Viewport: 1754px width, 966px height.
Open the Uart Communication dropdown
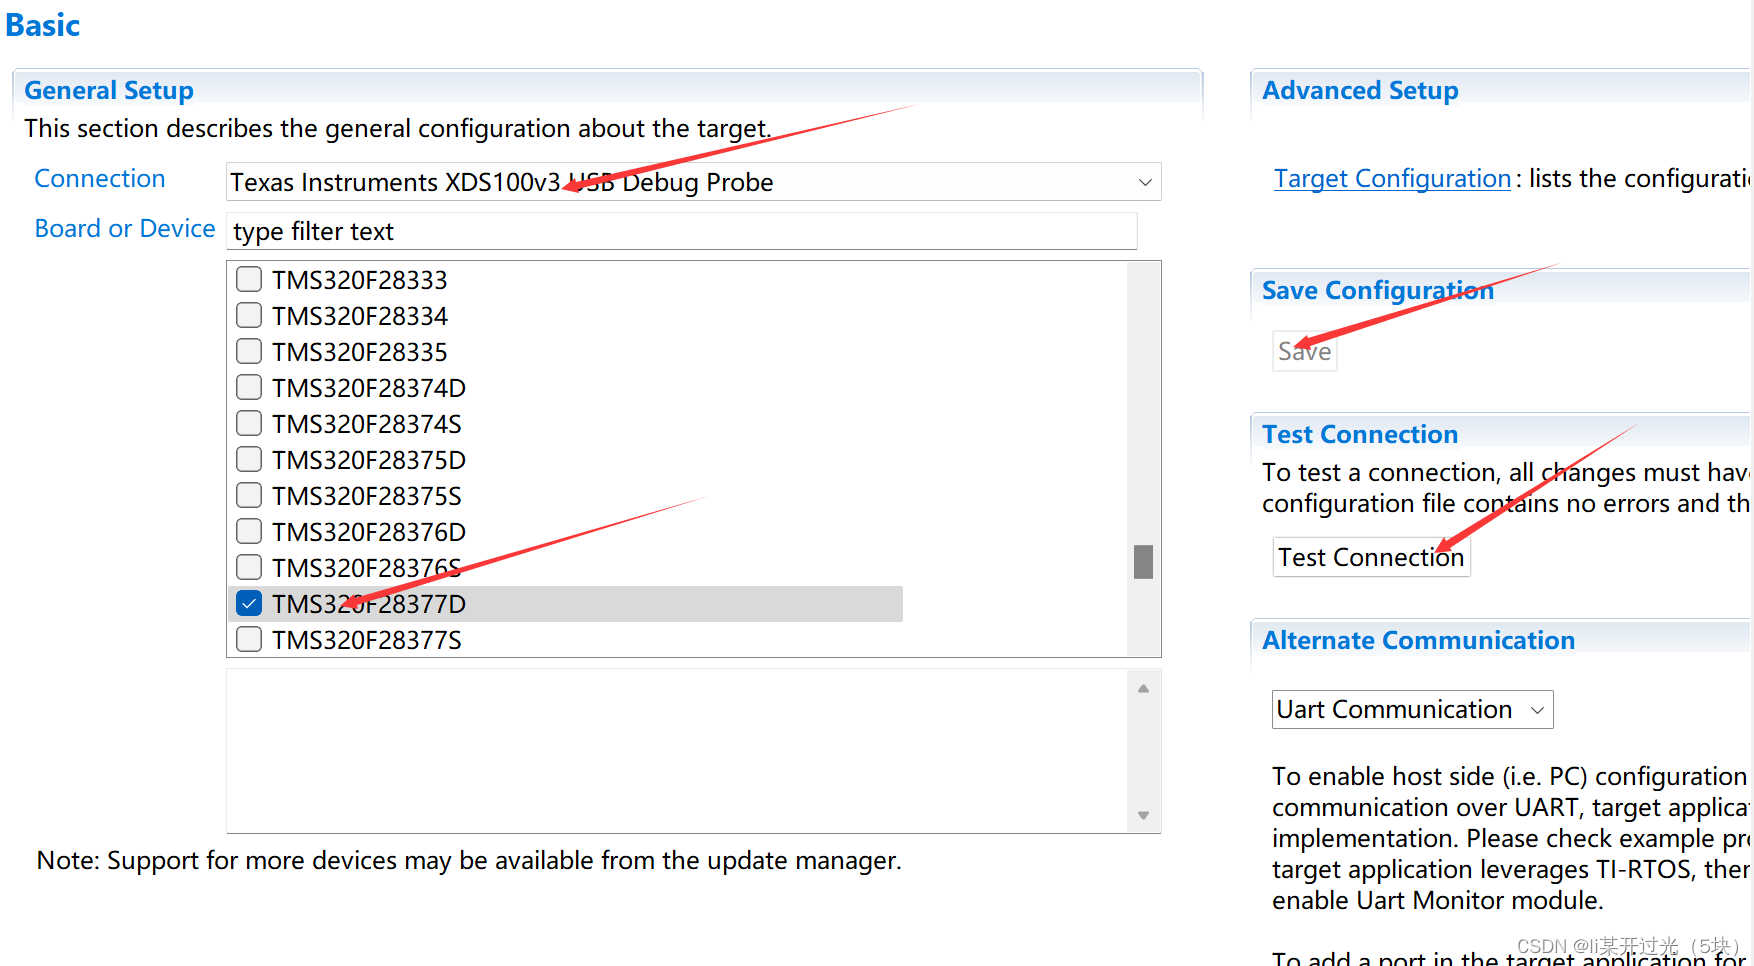click(1412, 709)
